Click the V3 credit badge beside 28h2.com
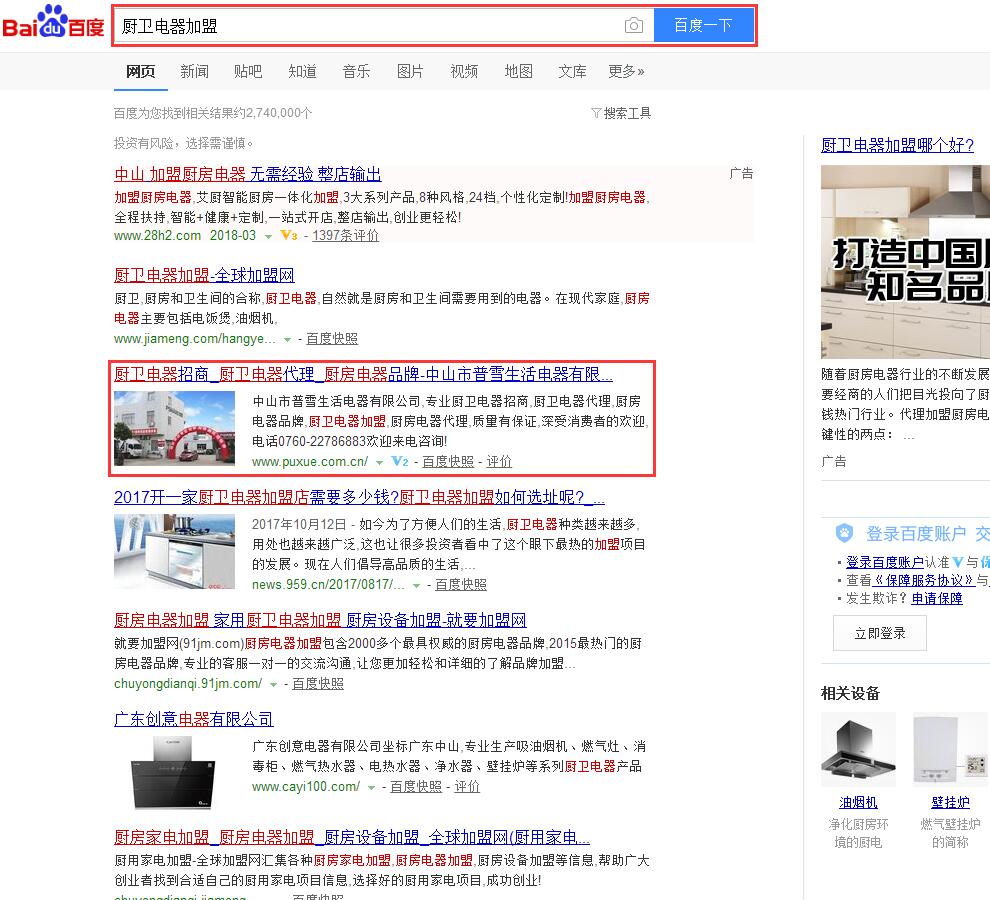The image size is (990, 900). tap(289, 236)
